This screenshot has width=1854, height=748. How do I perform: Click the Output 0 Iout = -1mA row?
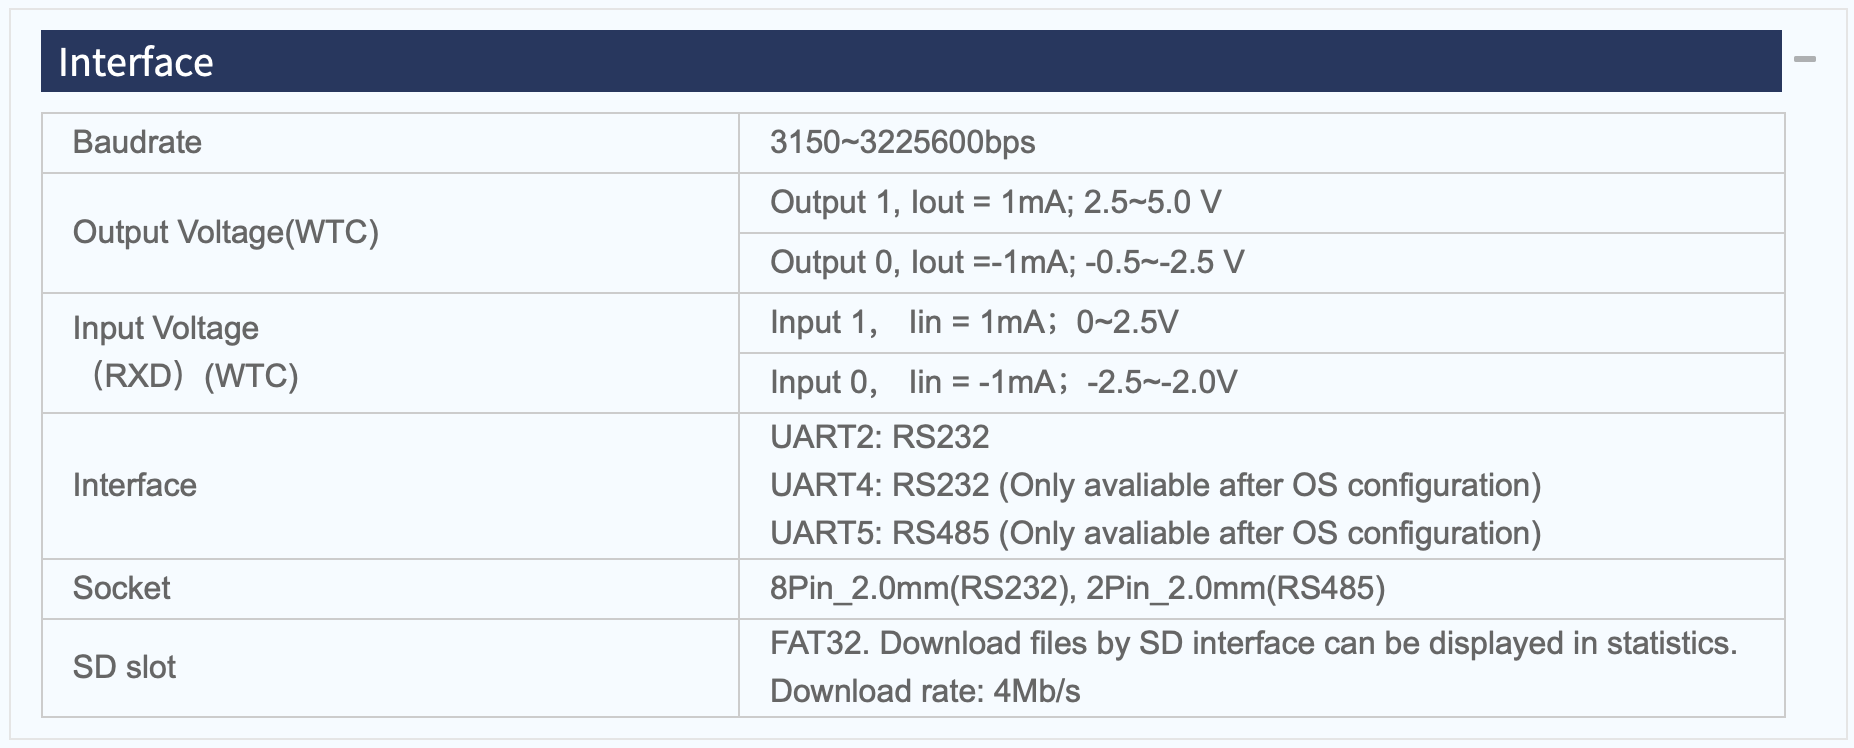pos(1262,263)
